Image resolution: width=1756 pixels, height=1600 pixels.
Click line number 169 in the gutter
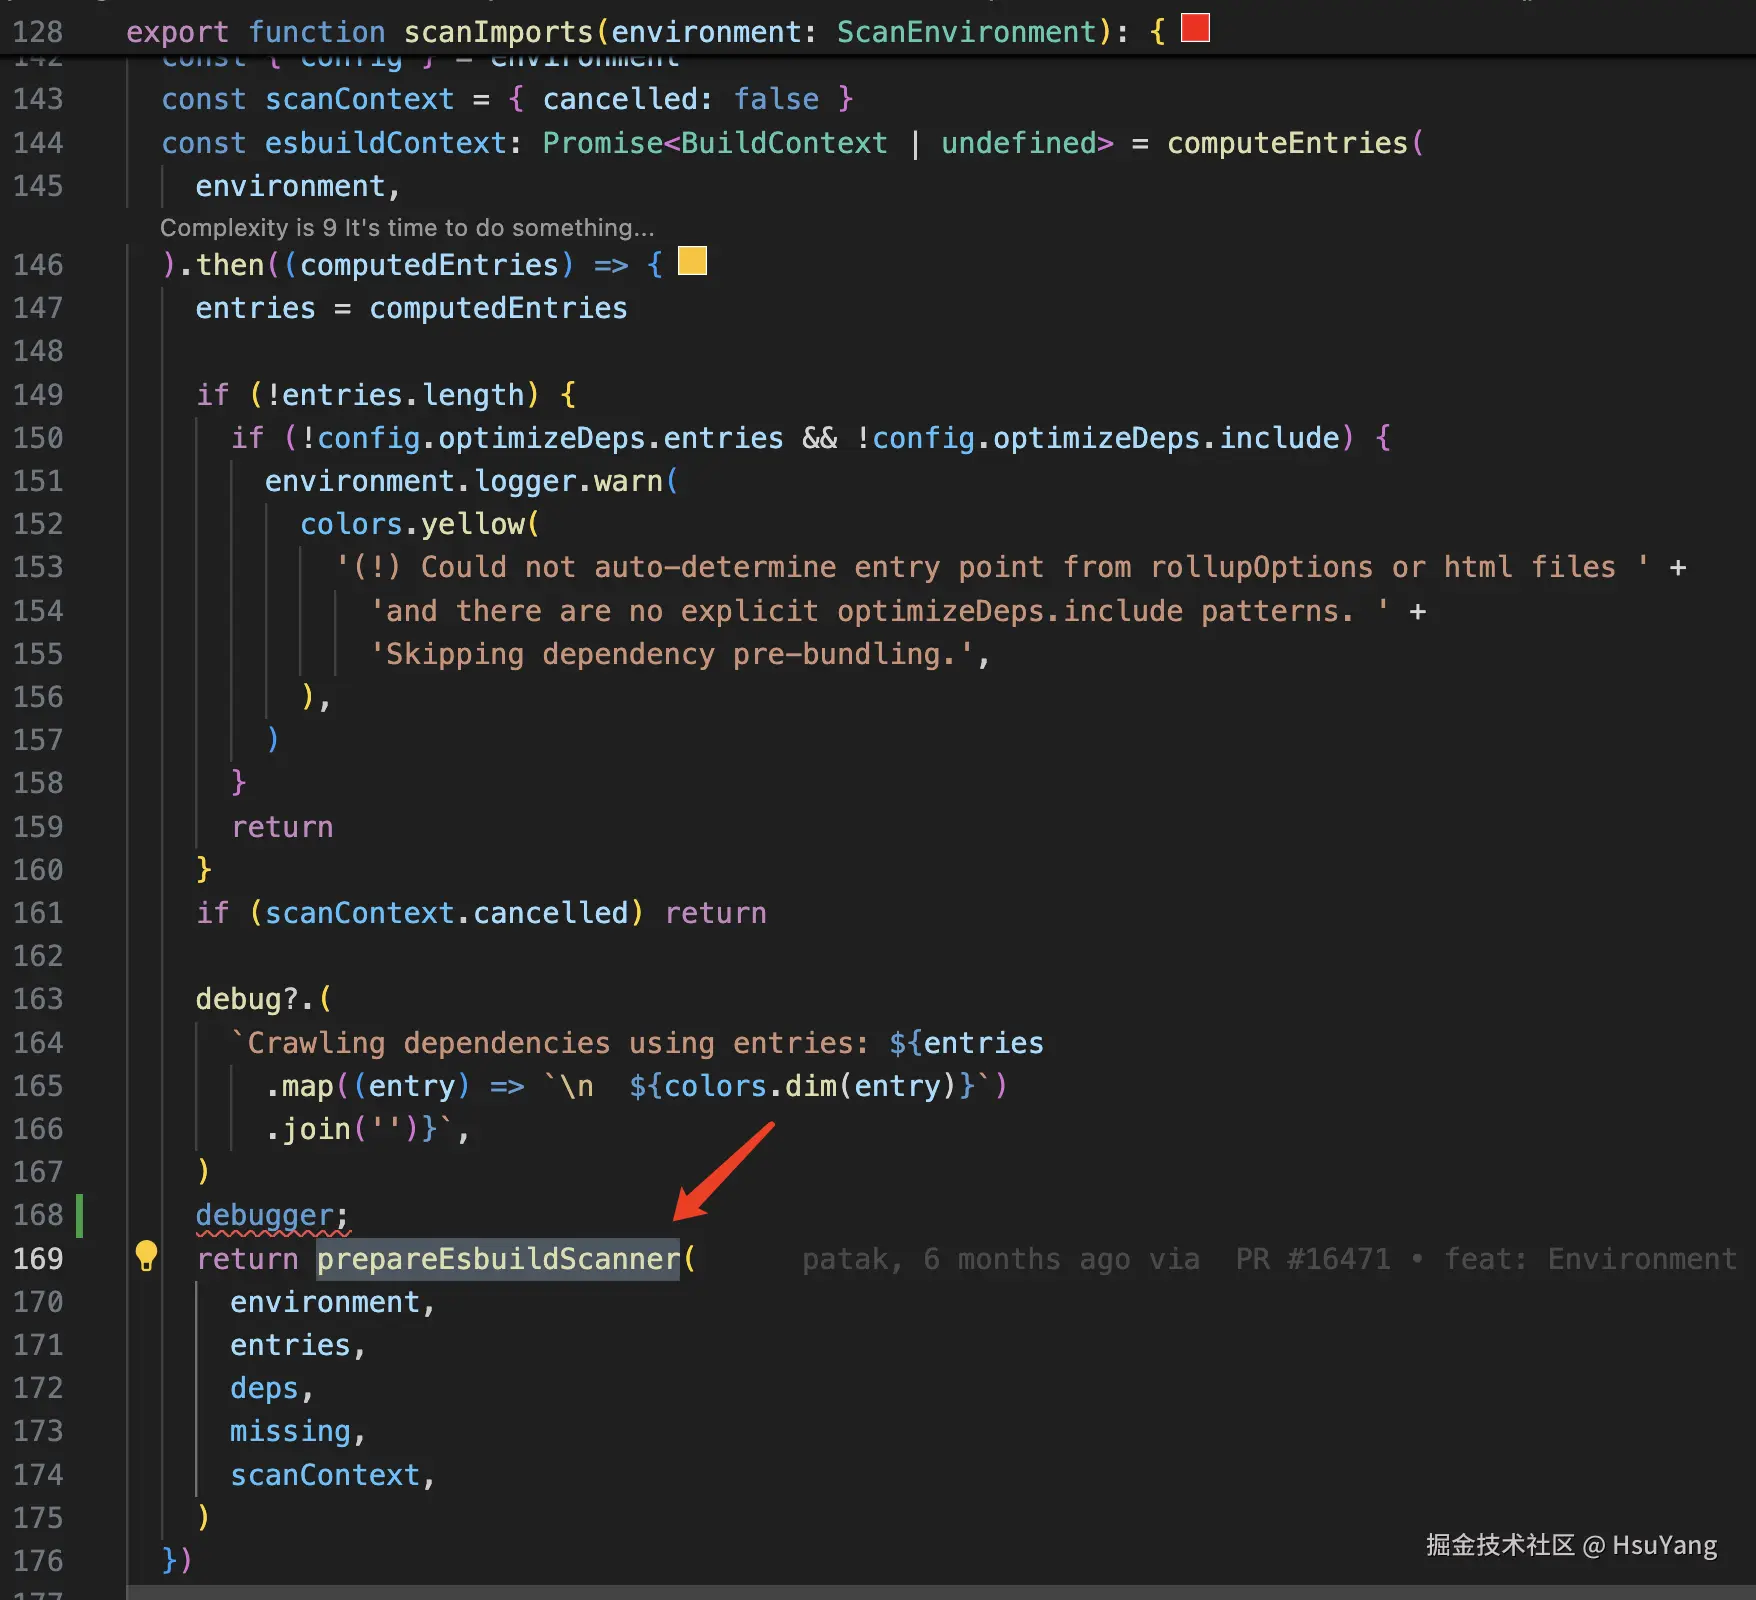[x=38, y=1259]
